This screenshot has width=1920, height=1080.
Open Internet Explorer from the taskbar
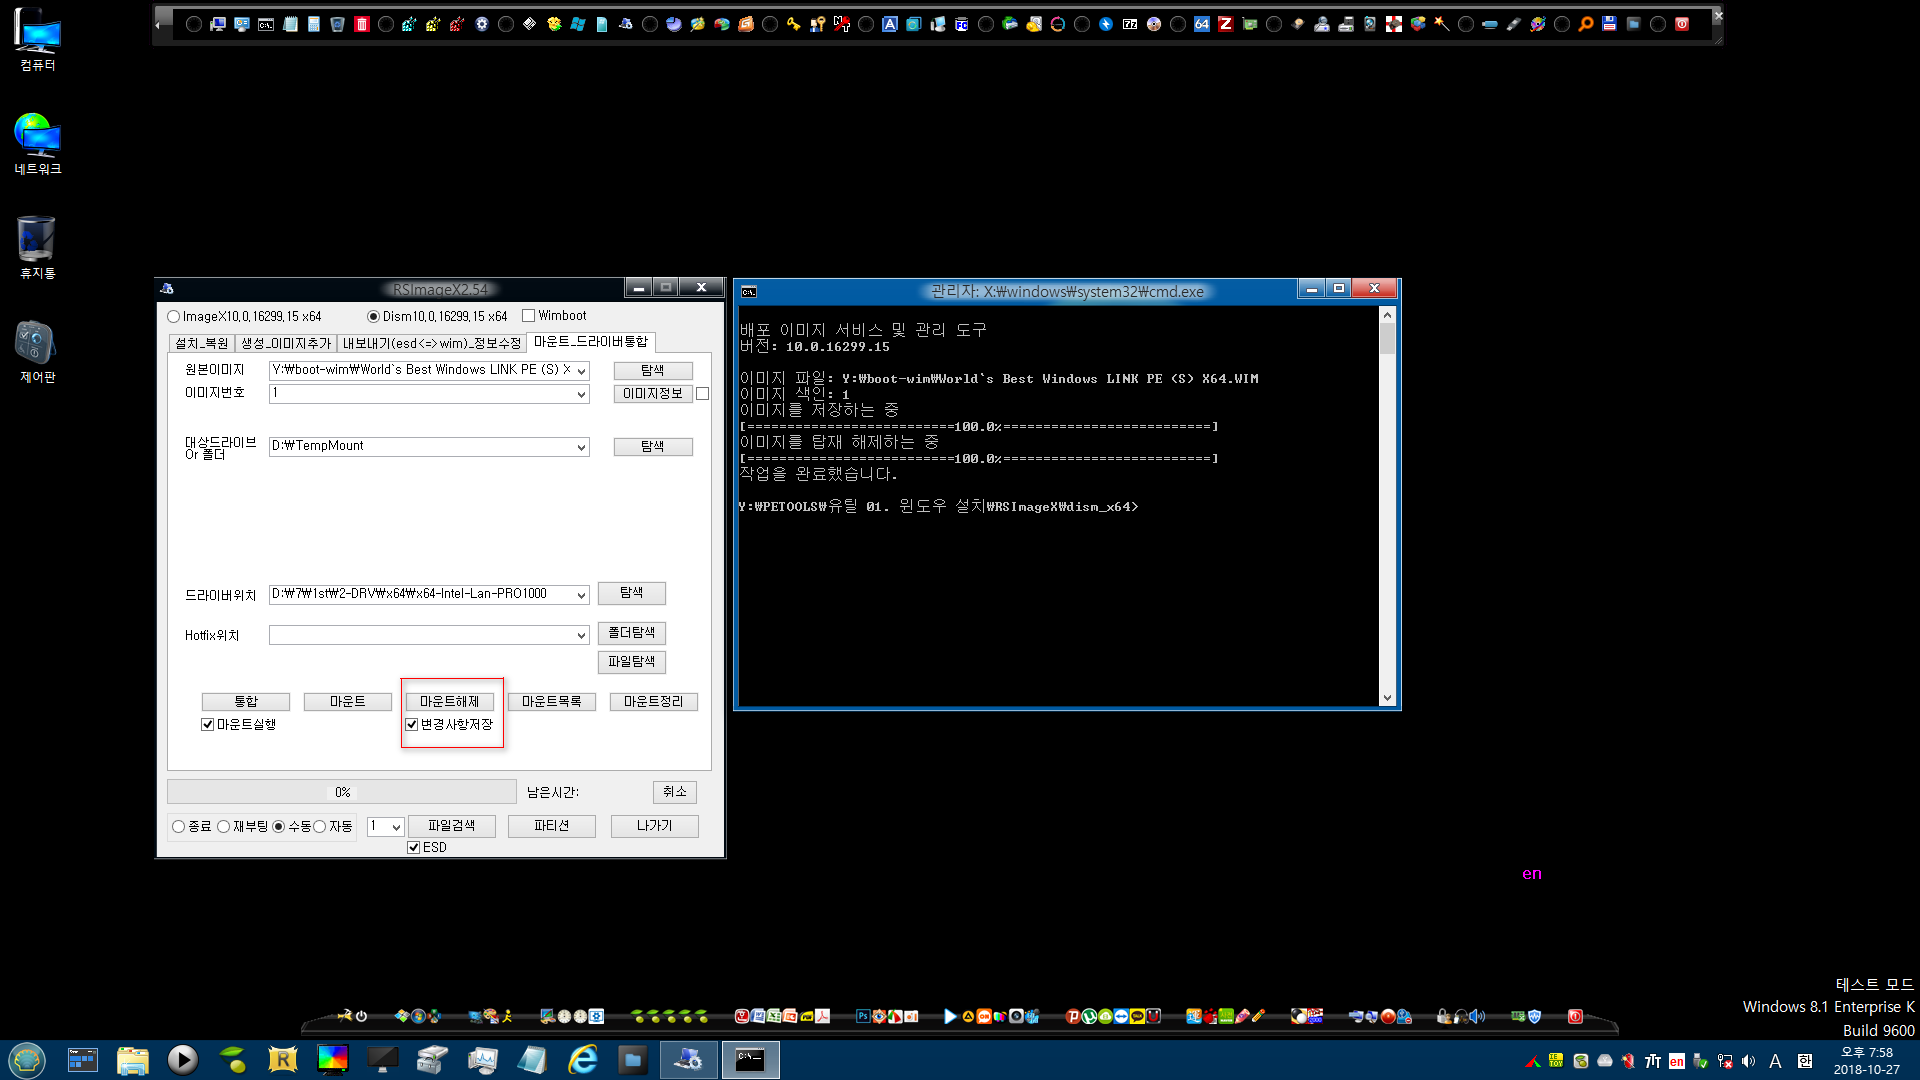click(x=582, y=1059)
